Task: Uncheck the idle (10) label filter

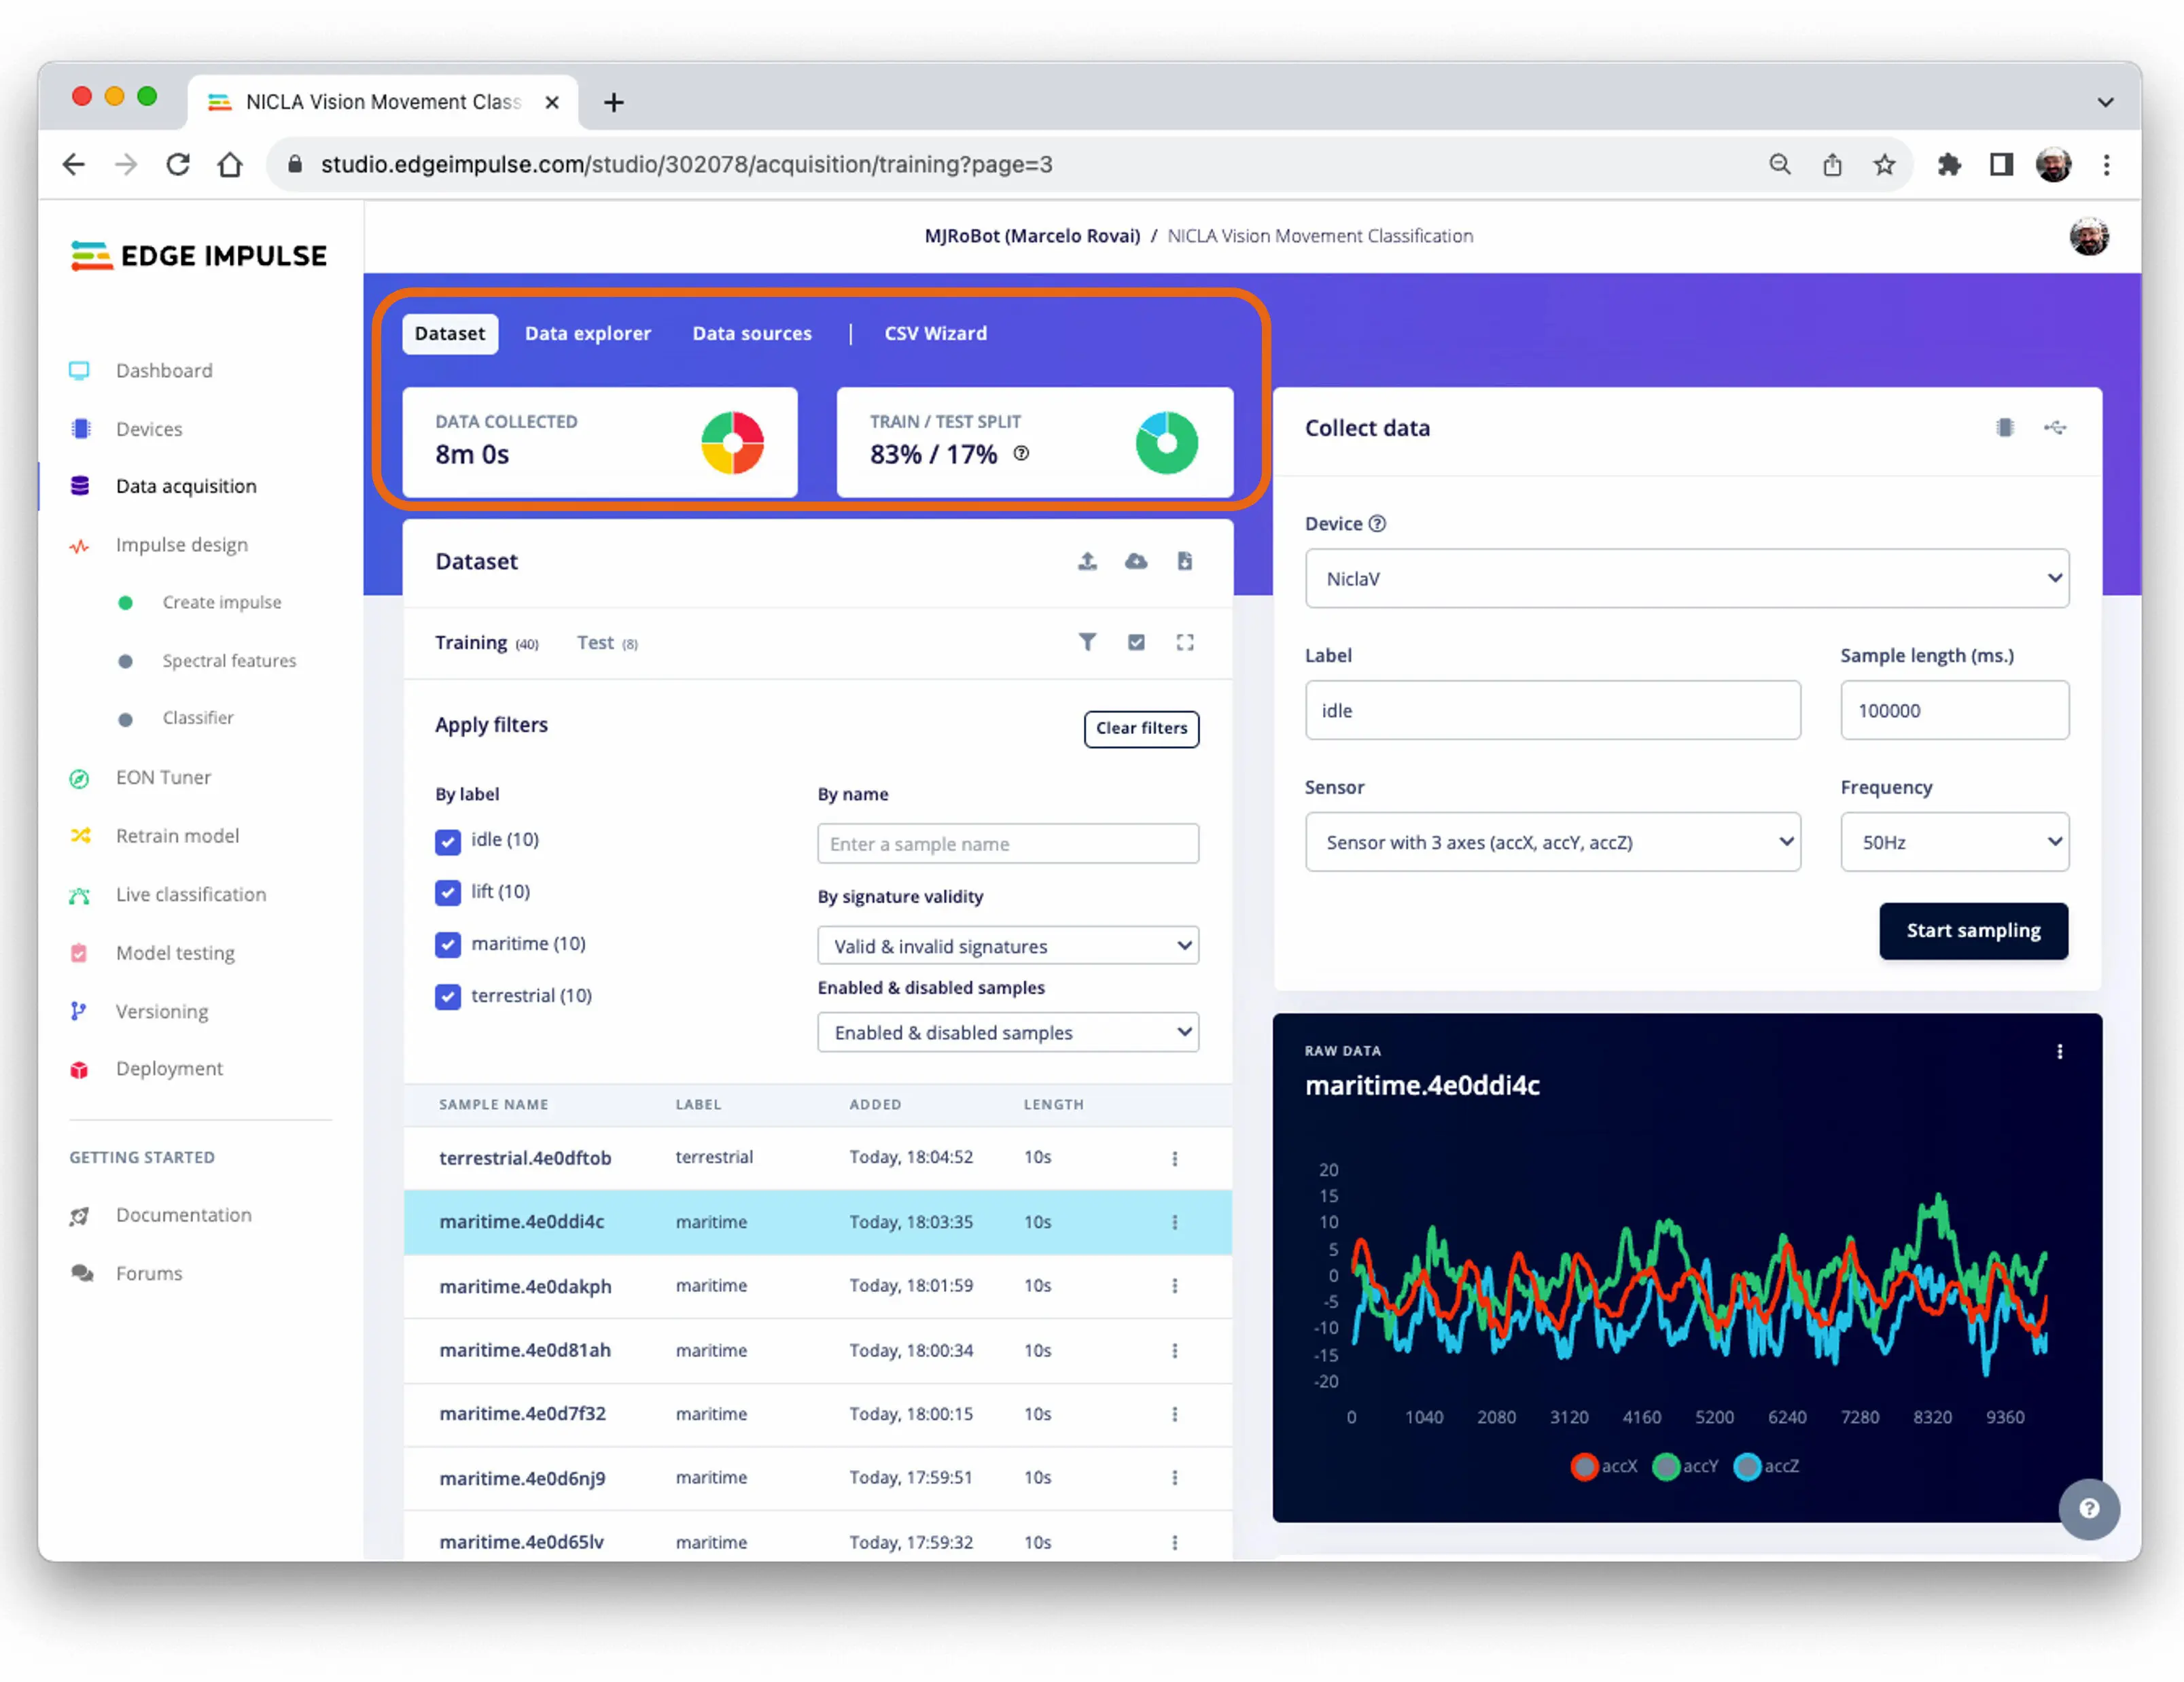Action: coord(448,841)
